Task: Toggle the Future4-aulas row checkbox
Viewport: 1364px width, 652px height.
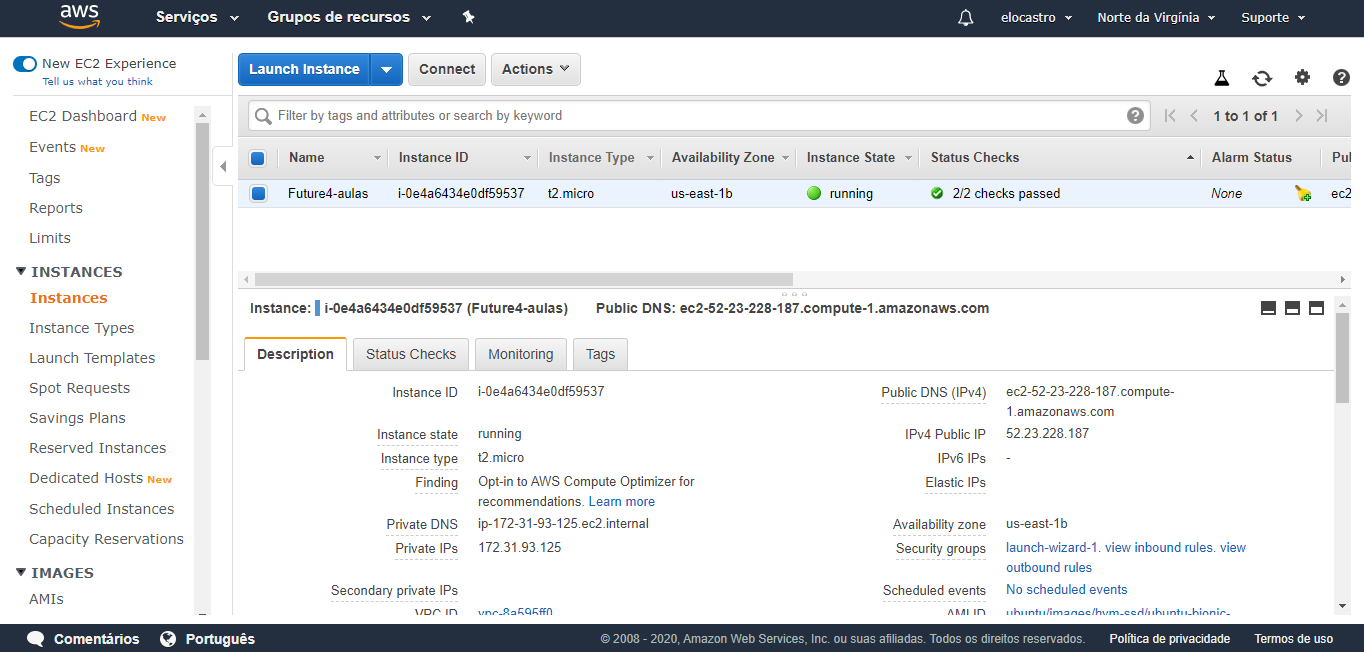Action: [258, 194]
